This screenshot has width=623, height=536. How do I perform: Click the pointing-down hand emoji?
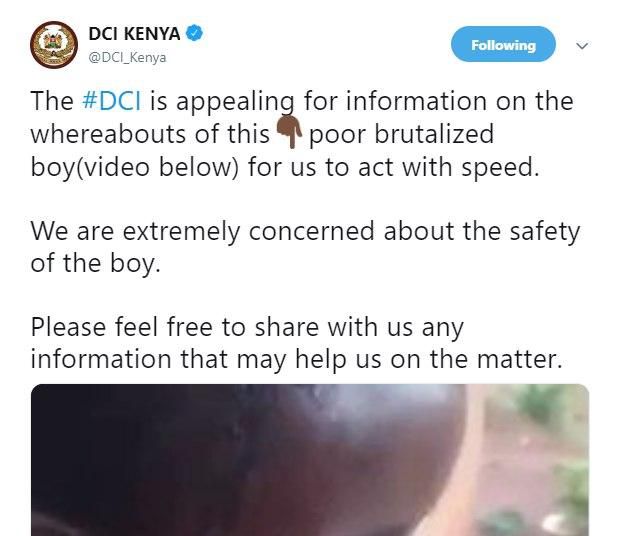tap(290, 132)
